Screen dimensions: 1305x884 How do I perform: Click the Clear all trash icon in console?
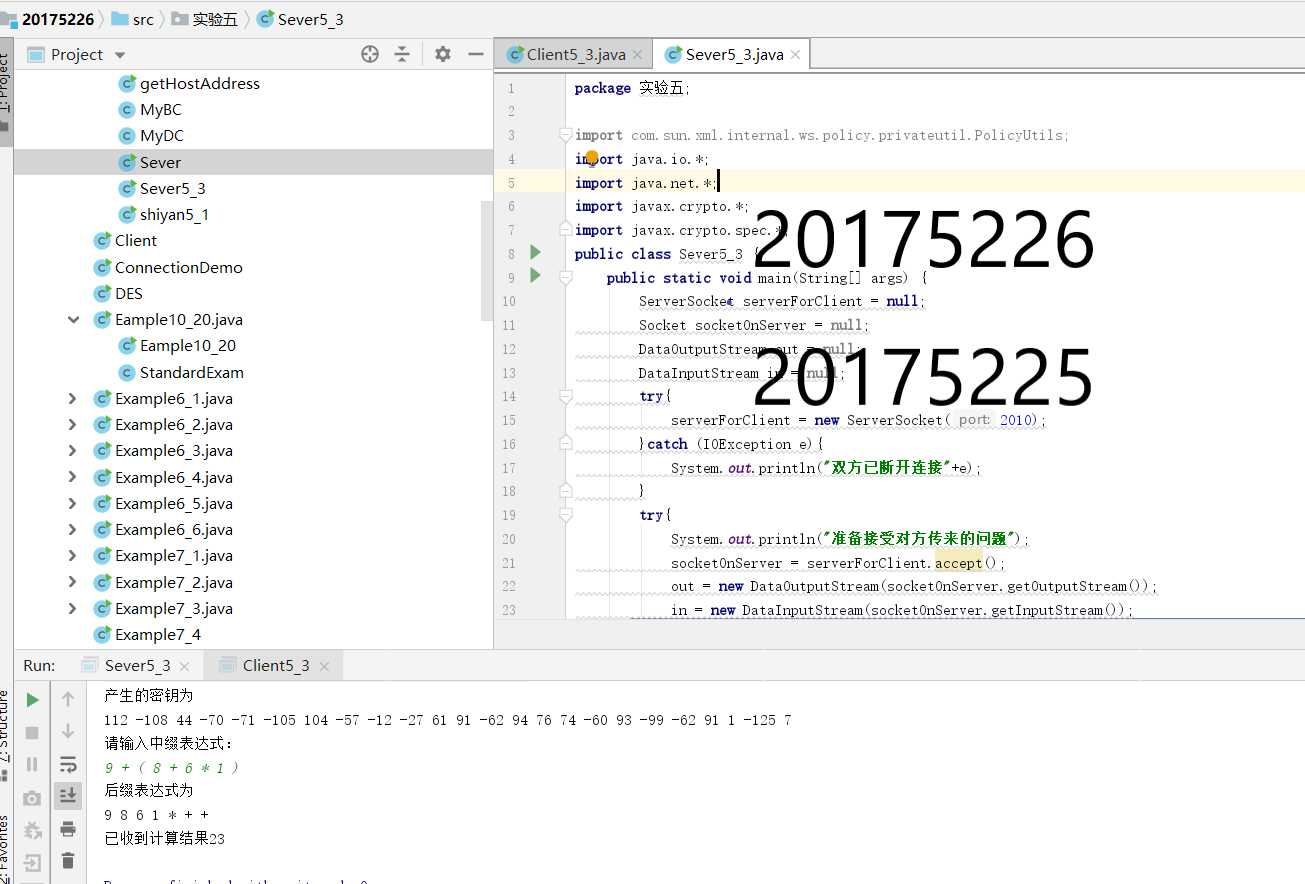pyautogui.click(x=68, y=860)
